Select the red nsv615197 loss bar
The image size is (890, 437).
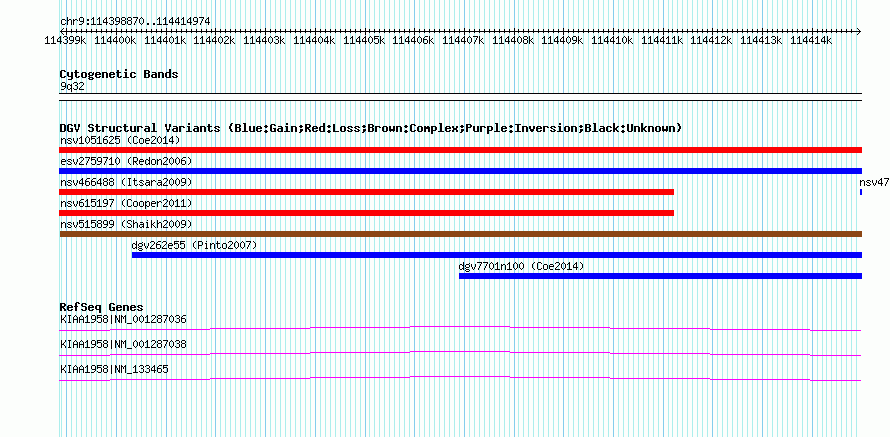tap(367, 213)
